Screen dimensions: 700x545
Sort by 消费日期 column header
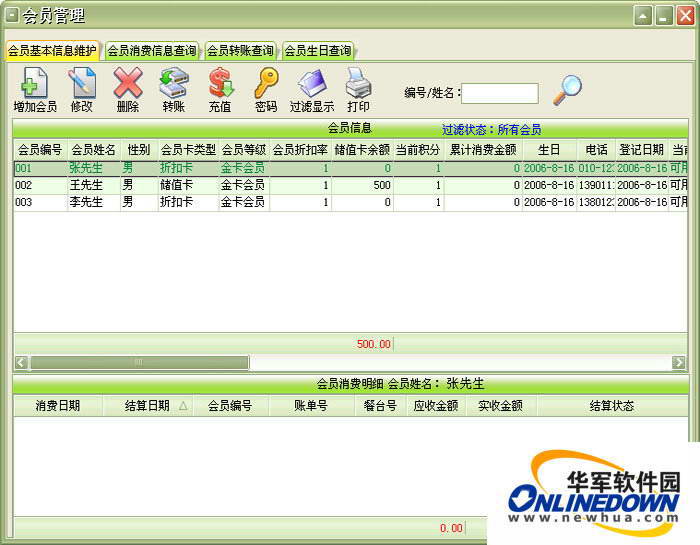pyautogui.click(x=58, y=406)
